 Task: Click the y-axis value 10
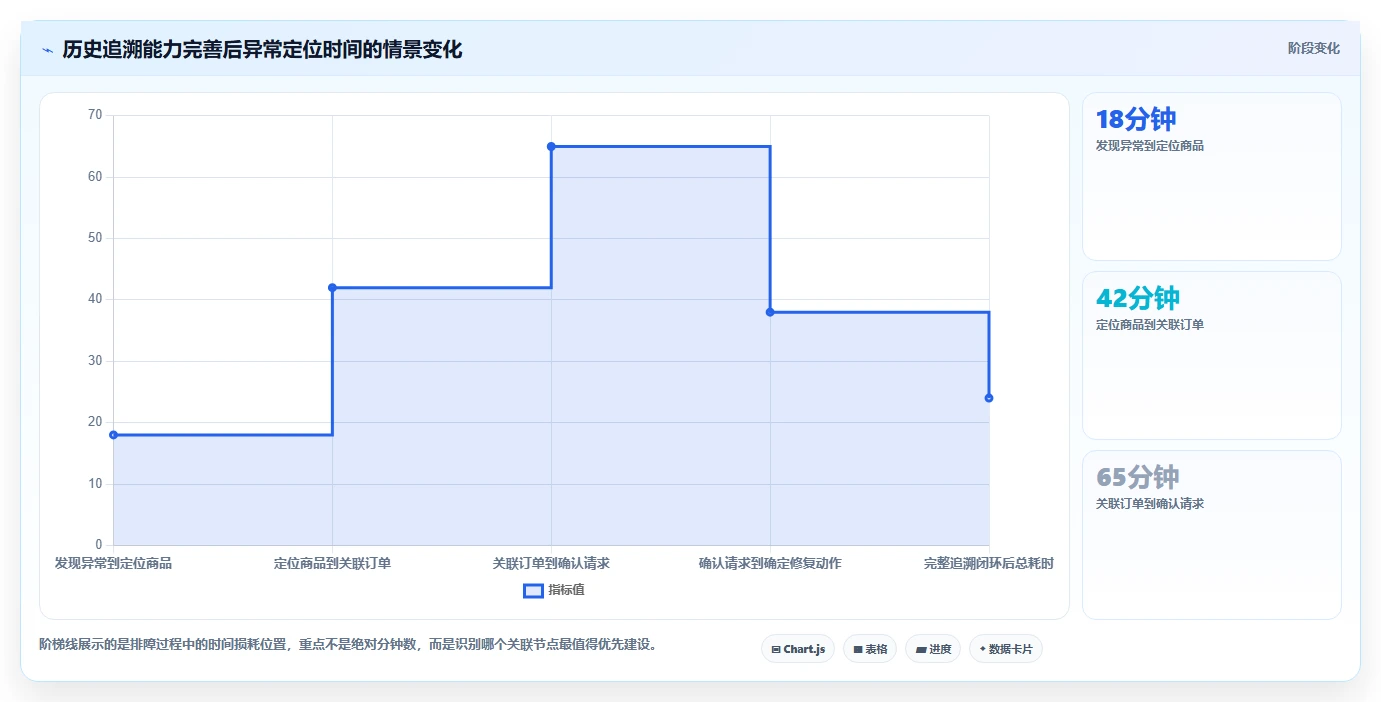[95, 484]
